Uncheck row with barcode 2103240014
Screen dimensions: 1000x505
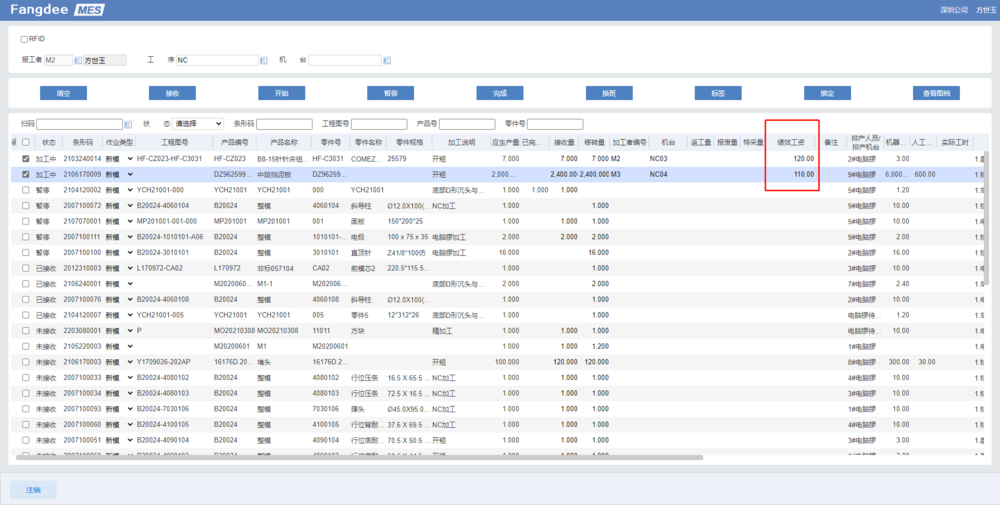(26, 158)
